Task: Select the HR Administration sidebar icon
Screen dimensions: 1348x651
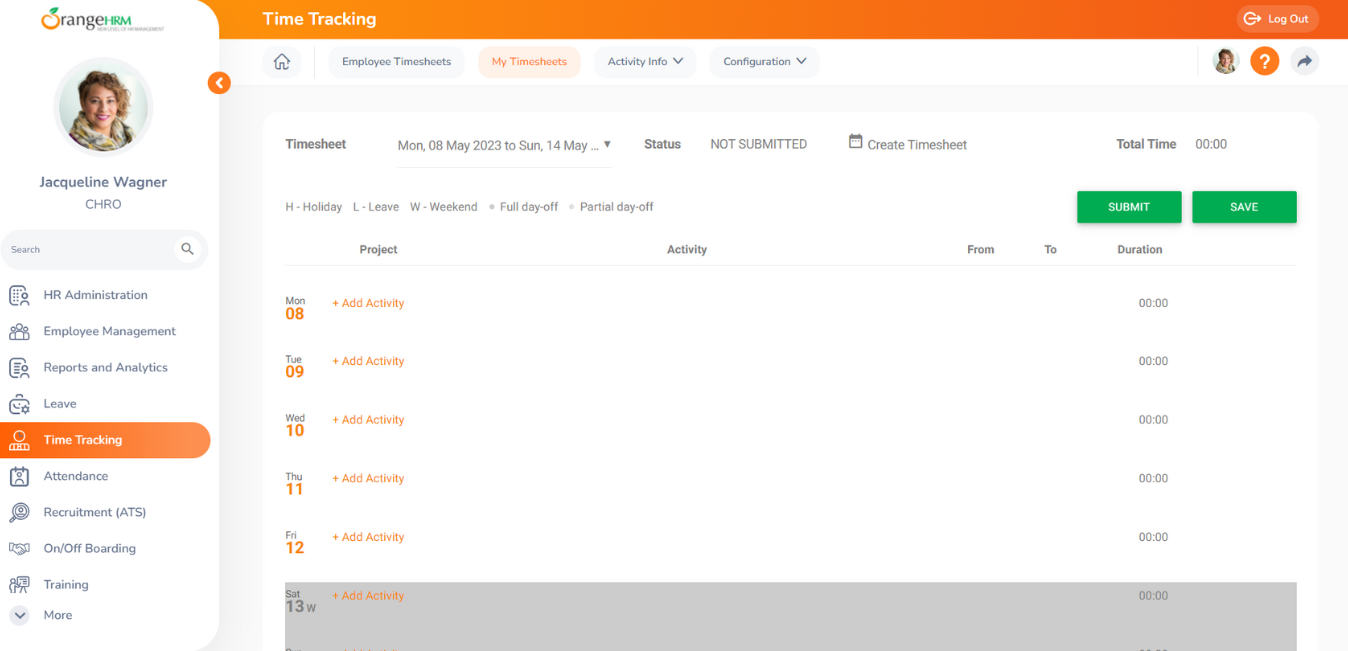Action: (x=20, y=295)
